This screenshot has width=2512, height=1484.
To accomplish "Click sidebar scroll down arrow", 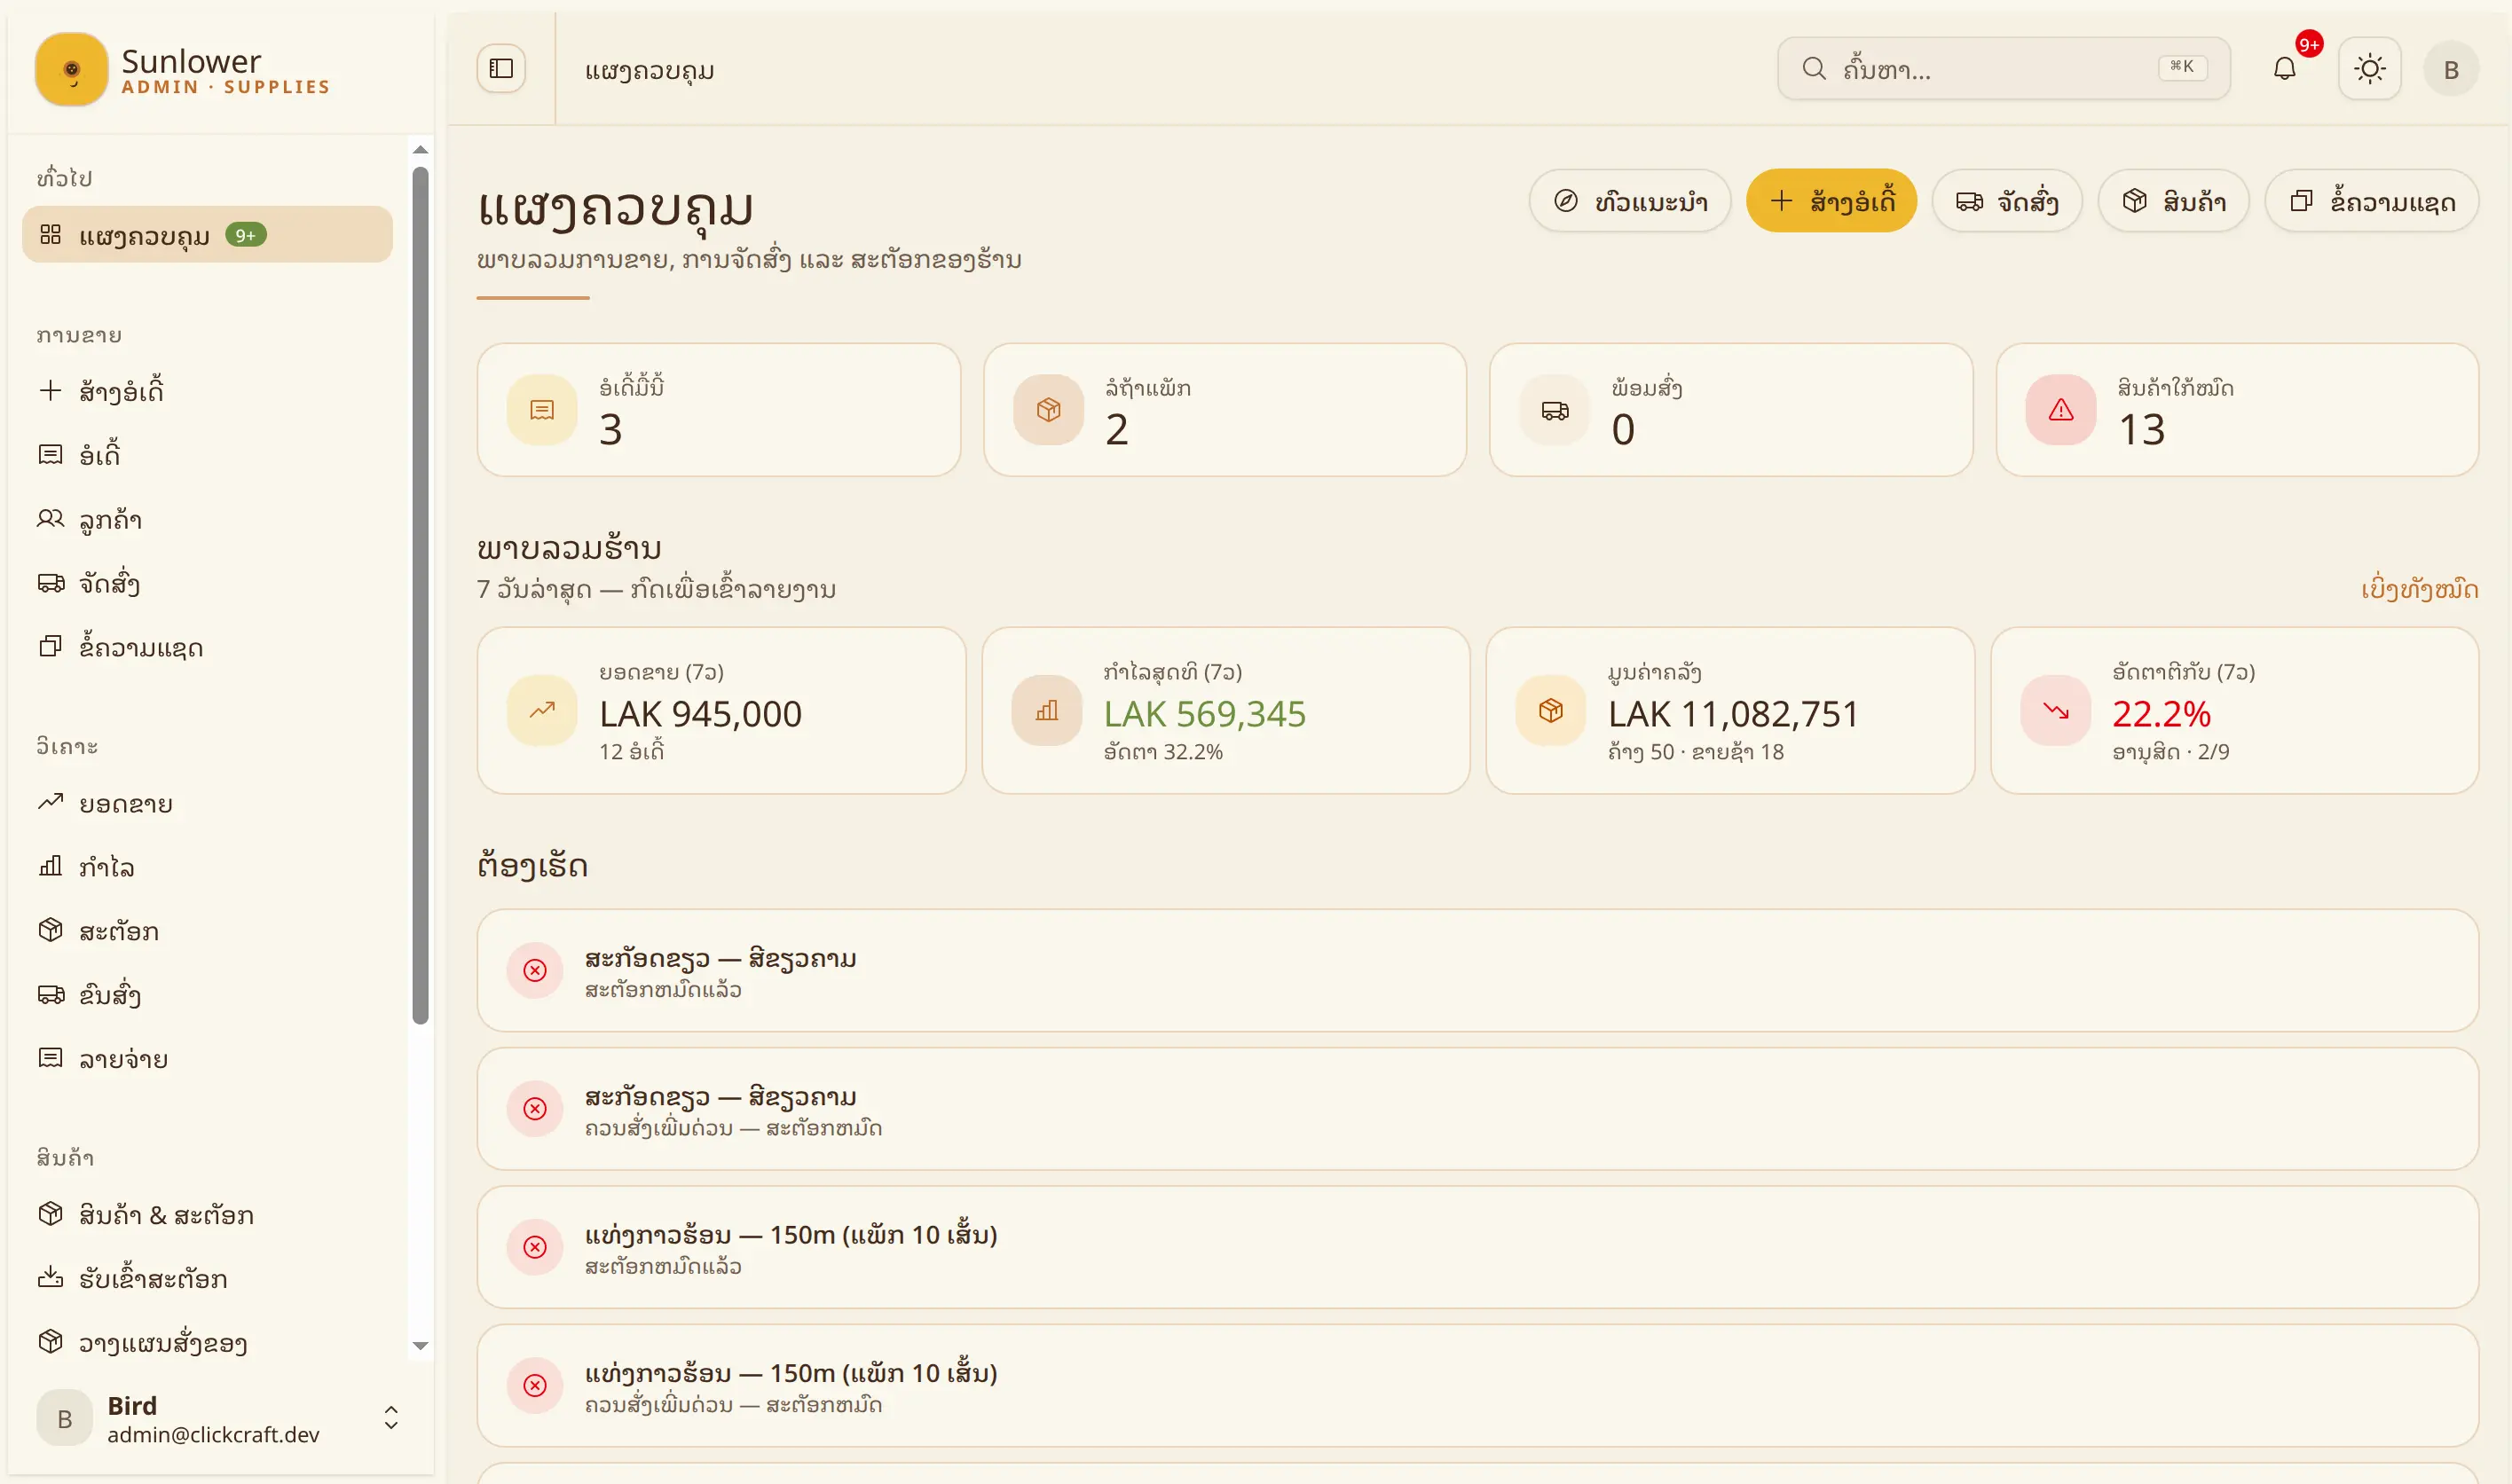I will [421, 1346].
